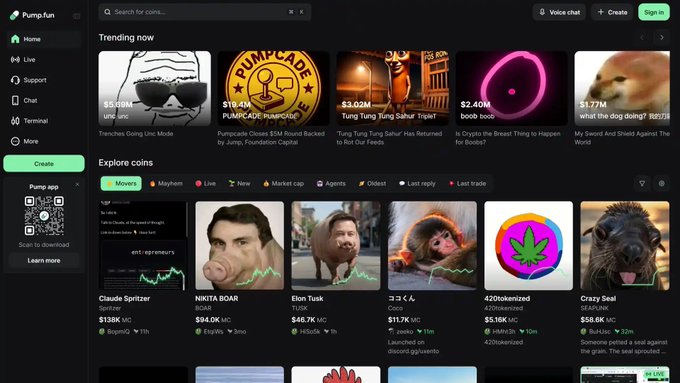Click the green Create button in sidebar
This screenshot has height=383, width=680.
44,164
